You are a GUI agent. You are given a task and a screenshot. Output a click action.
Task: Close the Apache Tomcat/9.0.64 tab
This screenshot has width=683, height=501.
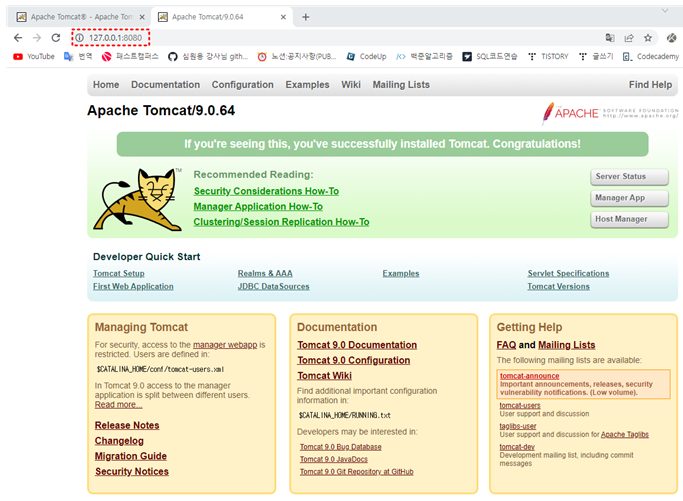click(283, 17)
